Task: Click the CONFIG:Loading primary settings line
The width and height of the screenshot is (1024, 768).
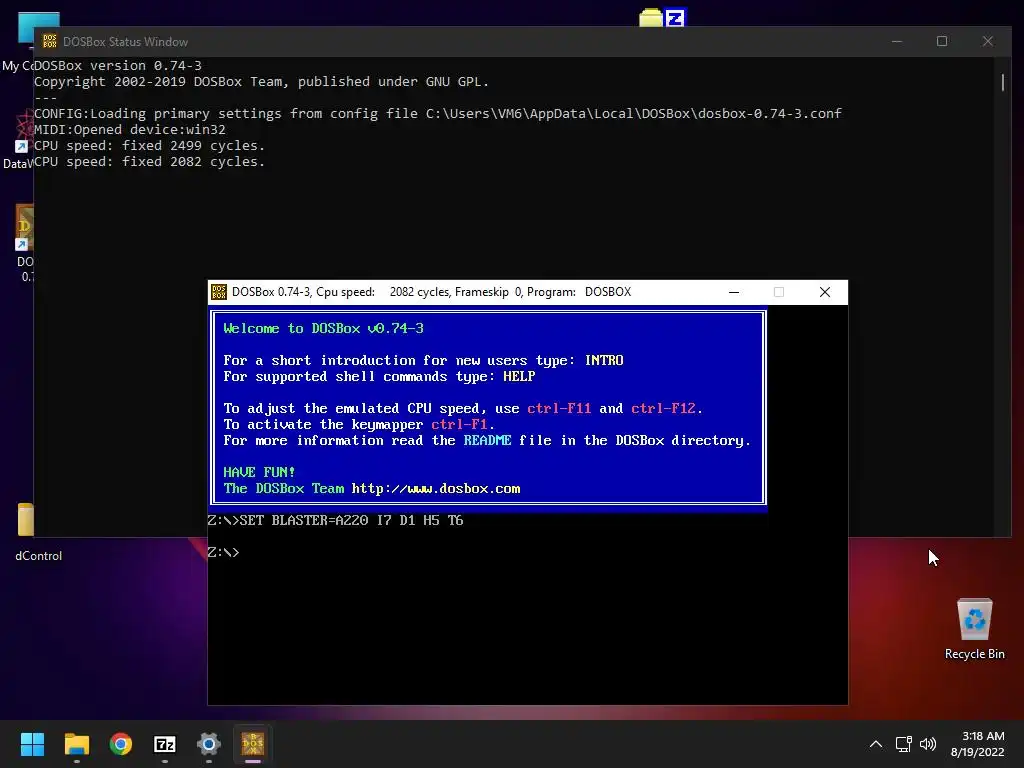Action: coord(438,114)
